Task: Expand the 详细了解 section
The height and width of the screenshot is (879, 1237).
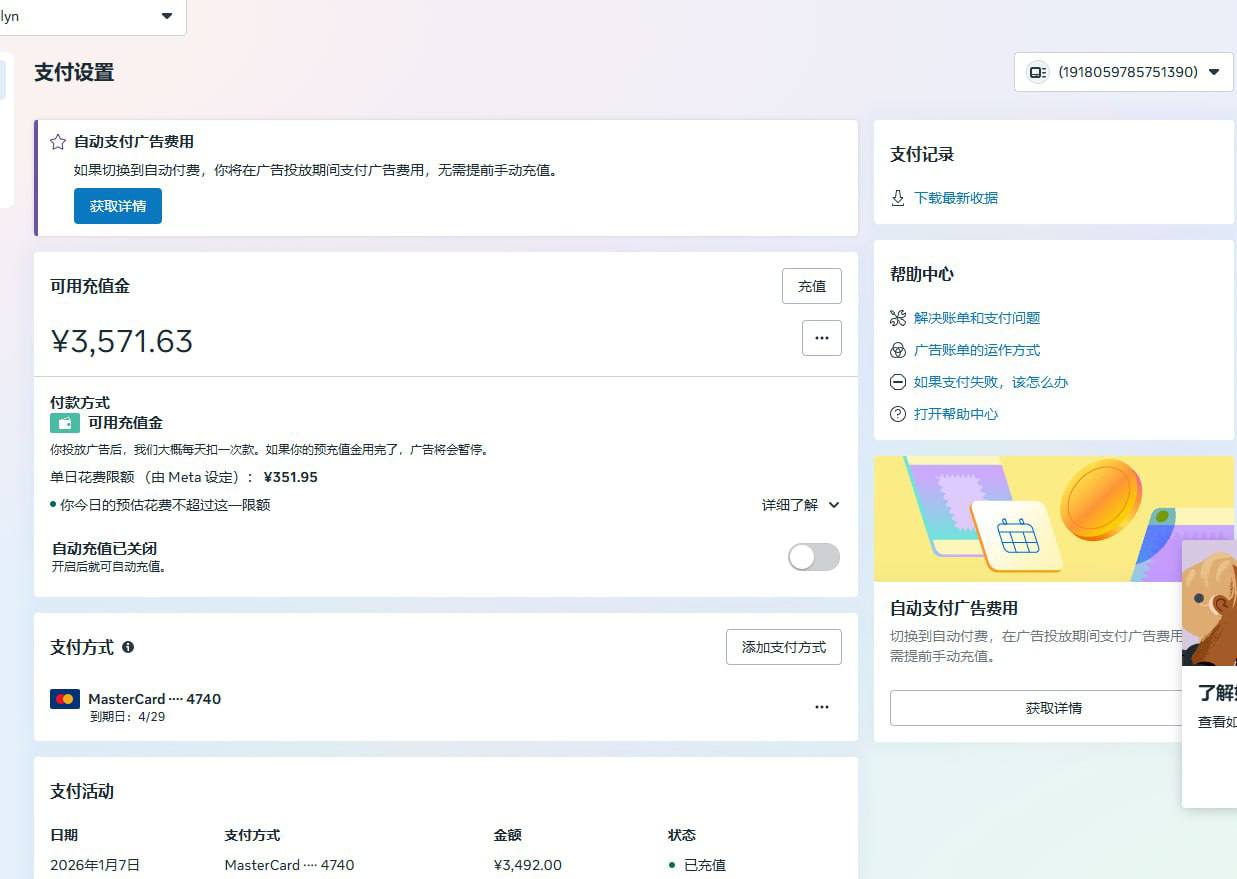Action: pyautogui.click(x=800, y=505)
